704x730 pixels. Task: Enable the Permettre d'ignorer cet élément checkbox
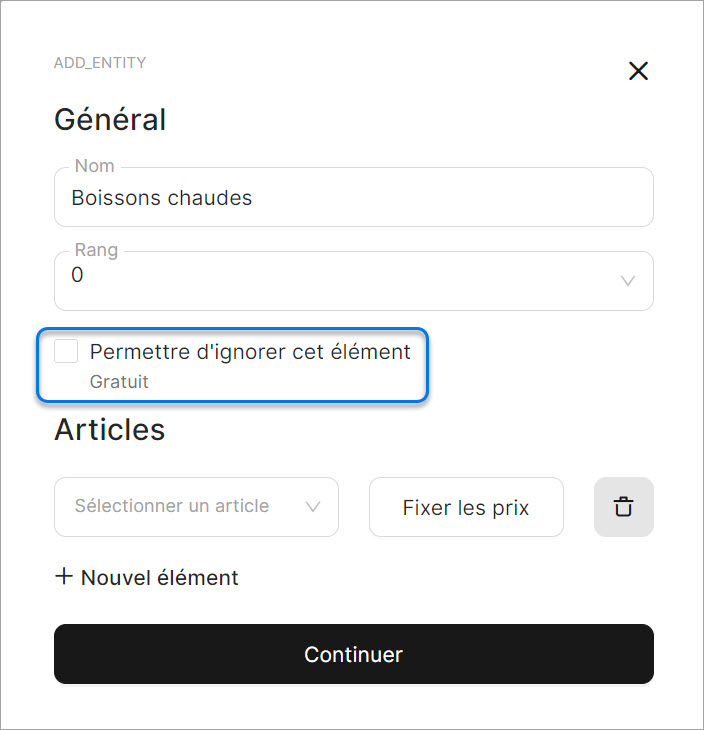click(x=67, y=351)
